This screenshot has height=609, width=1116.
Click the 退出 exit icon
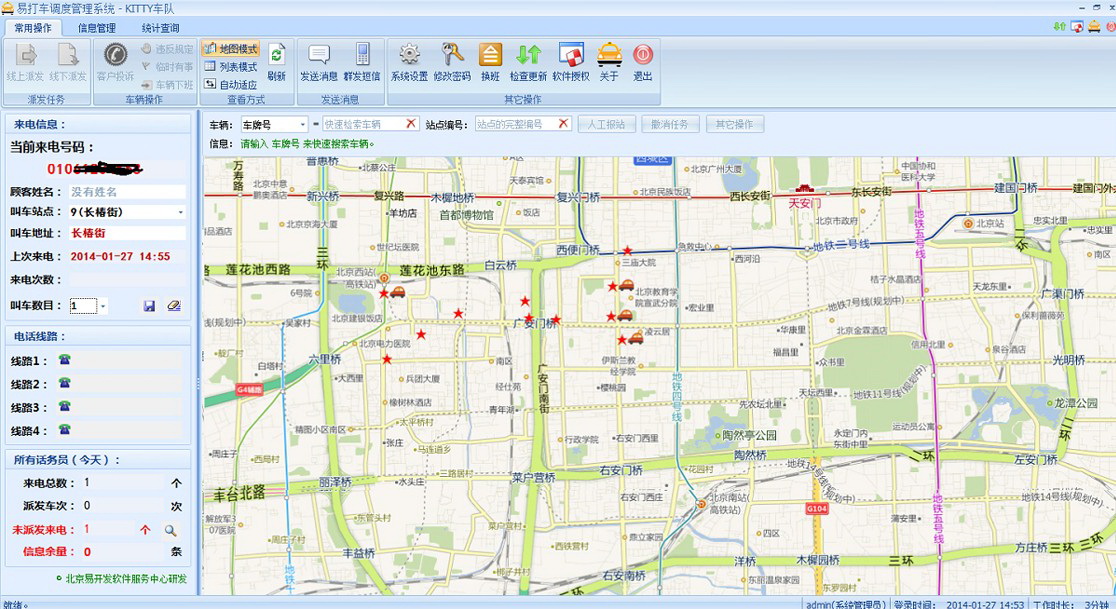point(643,55)
